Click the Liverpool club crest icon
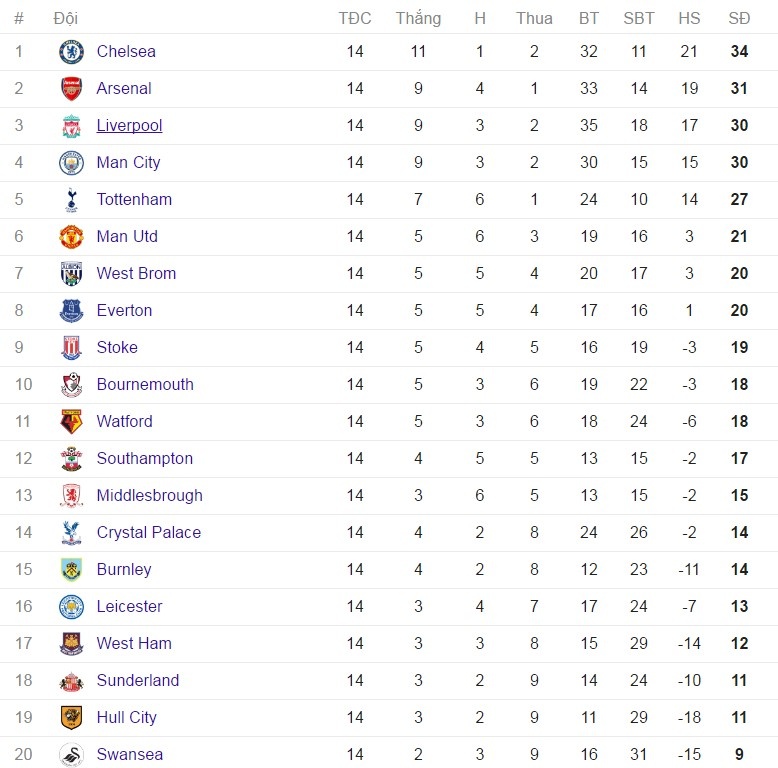Screen dimensions: 778x768 (x=71, y=126)
